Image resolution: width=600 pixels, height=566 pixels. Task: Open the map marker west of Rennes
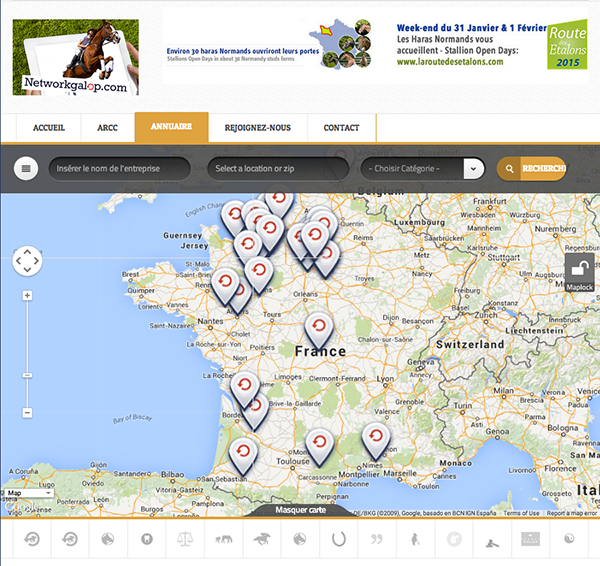coord(225,286)
